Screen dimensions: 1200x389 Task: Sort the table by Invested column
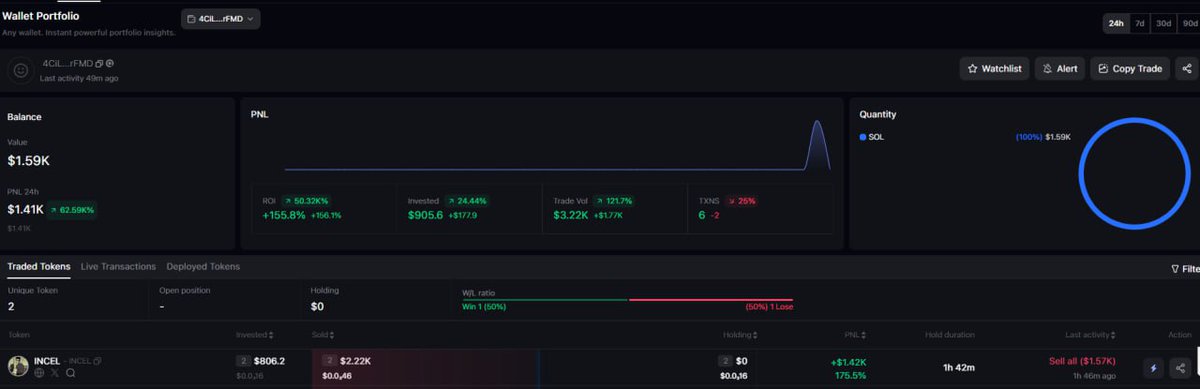254,335
